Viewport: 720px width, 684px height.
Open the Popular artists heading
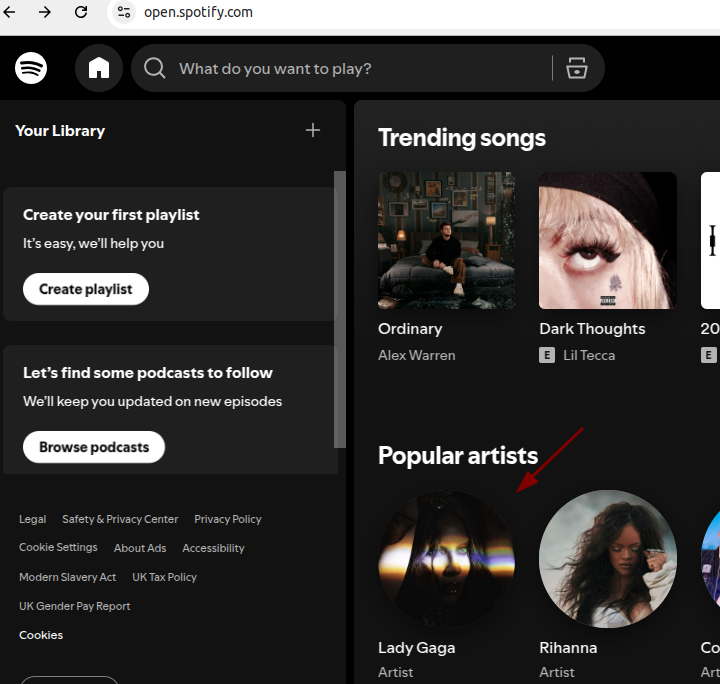(458, 456)
